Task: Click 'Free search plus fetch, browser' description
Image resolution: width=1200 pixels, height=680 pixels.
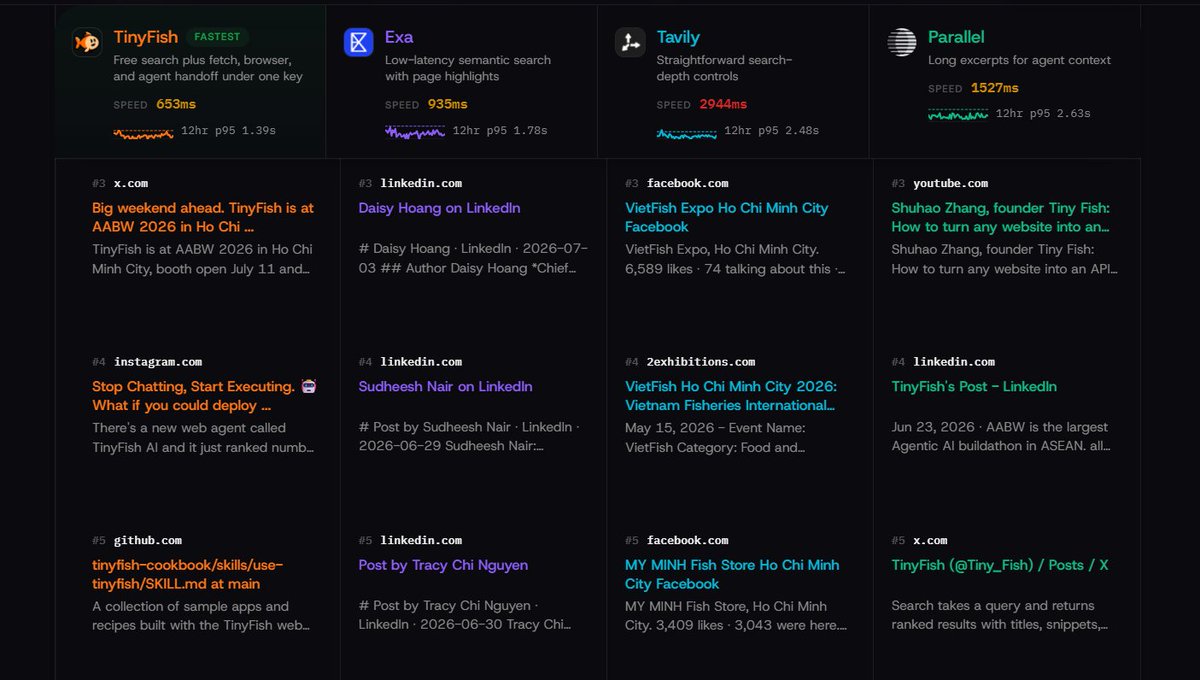Action: 208,68
